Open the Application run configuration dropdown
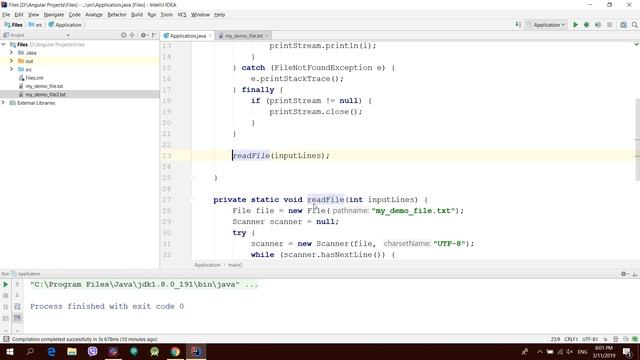 (546, 25)
